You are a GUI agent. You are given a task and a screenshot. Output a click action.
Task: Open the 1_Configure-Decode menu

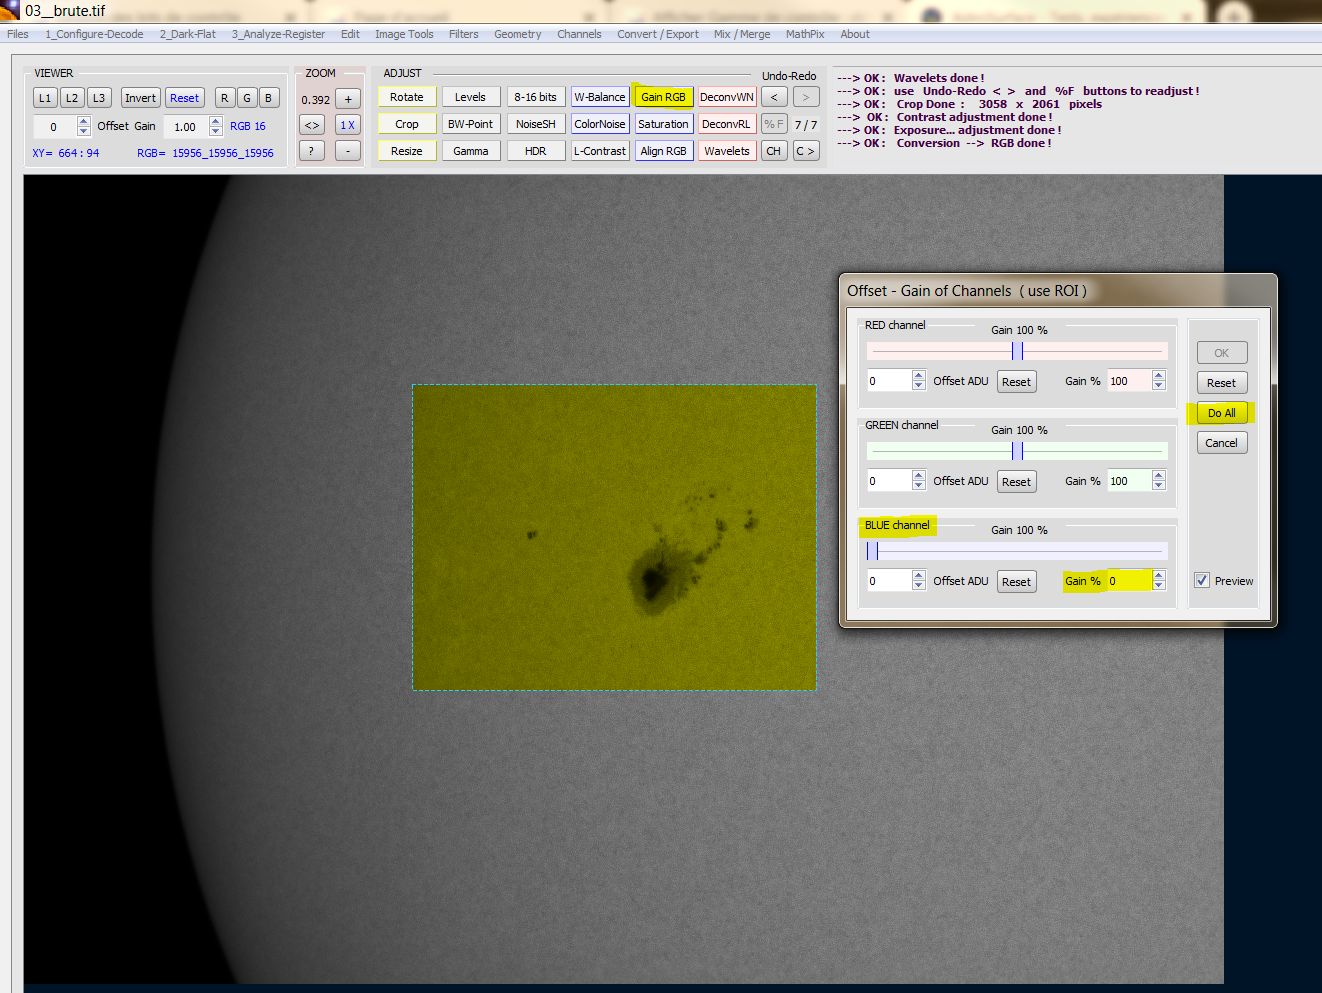point(94,34)
